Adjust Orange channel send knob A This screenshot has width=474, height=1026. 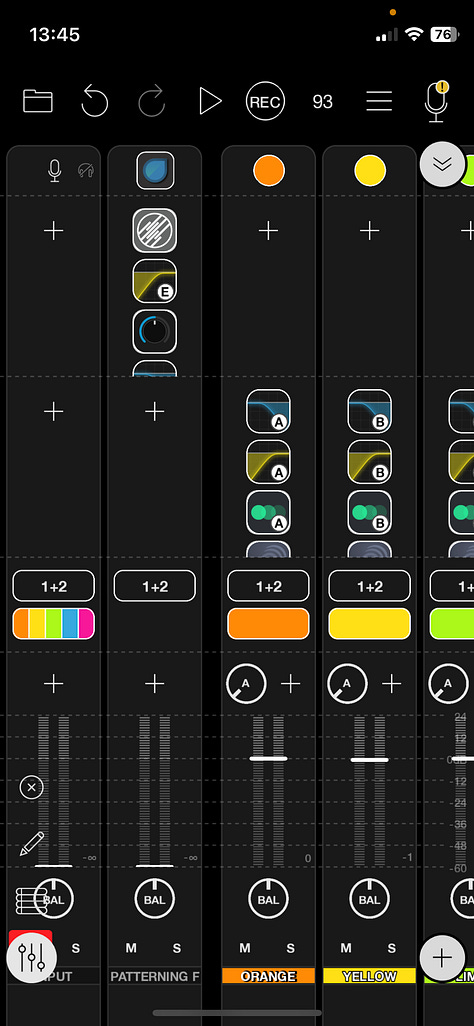pyautogui.click(x=246, y=684)
